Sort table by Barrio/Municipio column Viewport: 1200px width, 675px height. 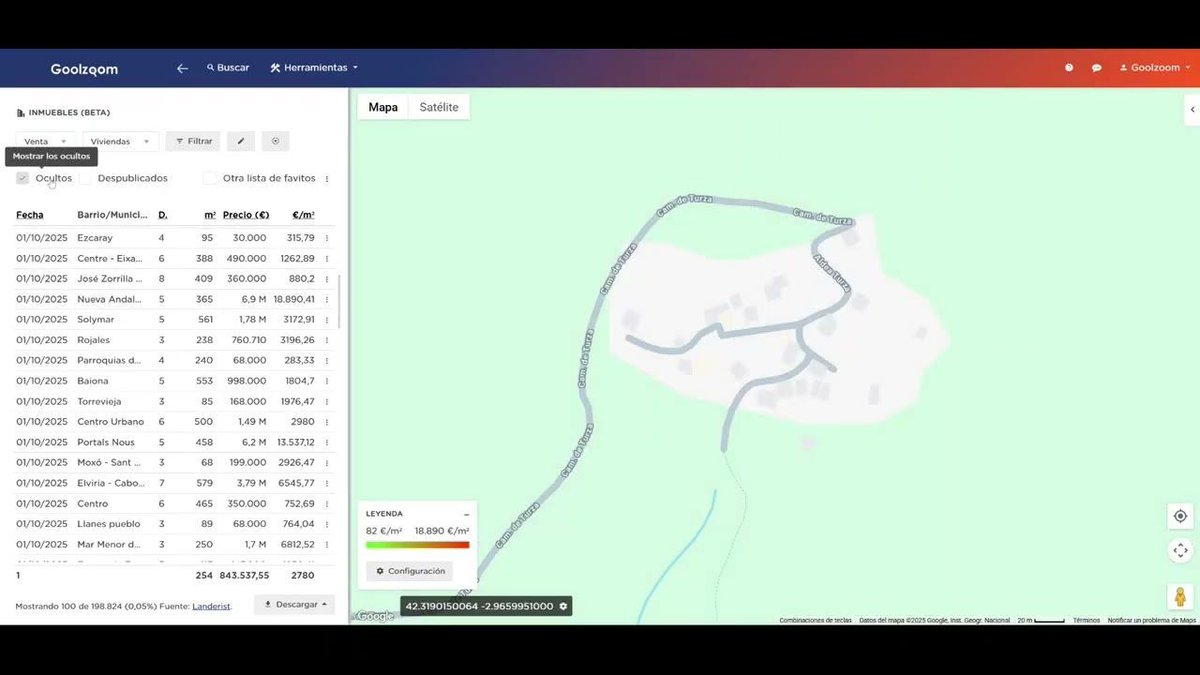(x=112, y=215)
